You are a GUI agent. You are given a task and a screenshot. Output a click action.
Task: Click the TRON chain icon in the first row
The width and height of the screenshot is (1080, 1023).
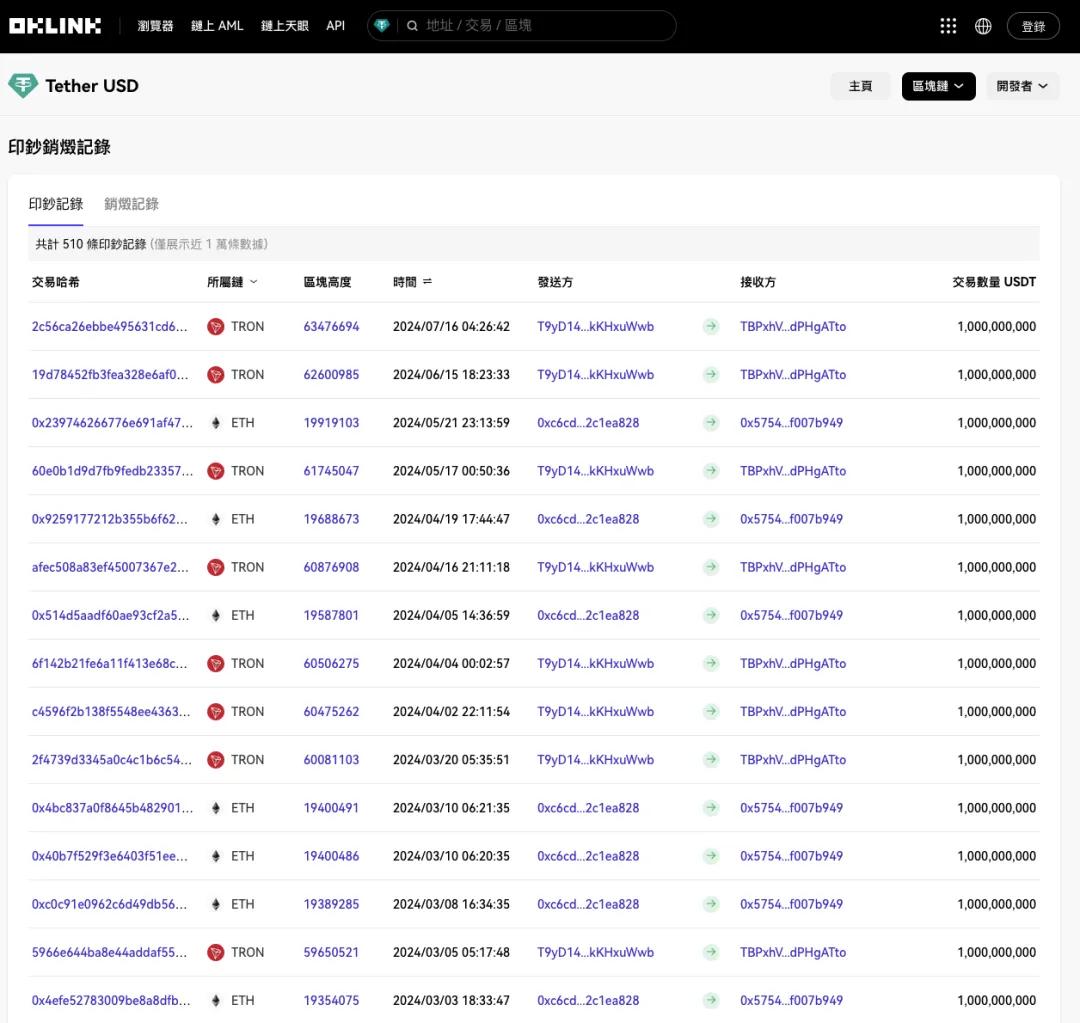click(x=215, y=326)
